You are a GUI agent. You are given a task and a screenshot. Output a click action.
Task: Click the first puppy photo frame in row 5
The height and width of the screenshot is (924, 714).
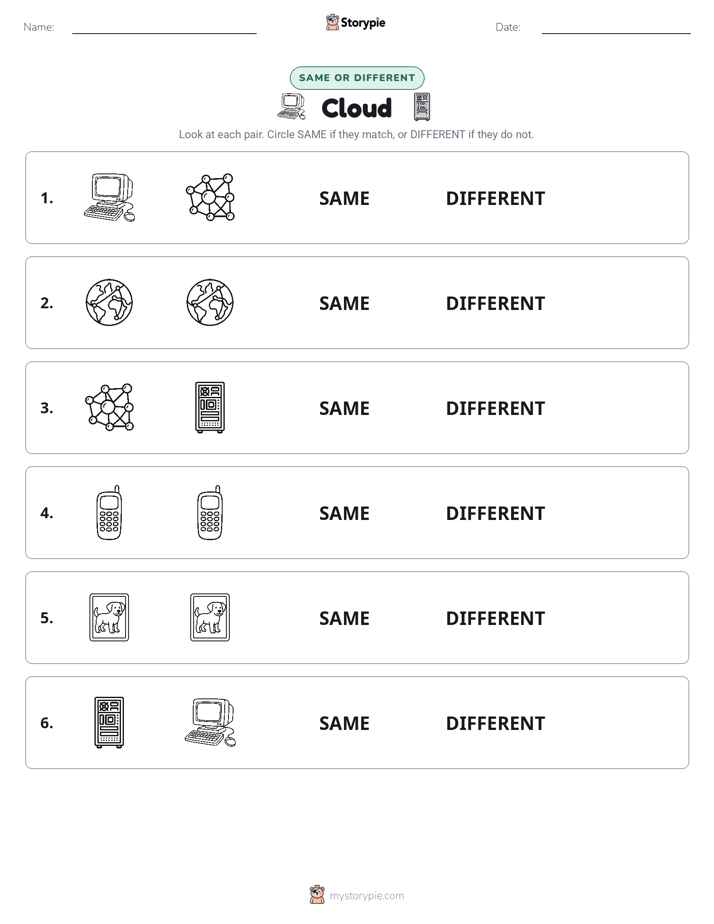[x=109, y=617]
